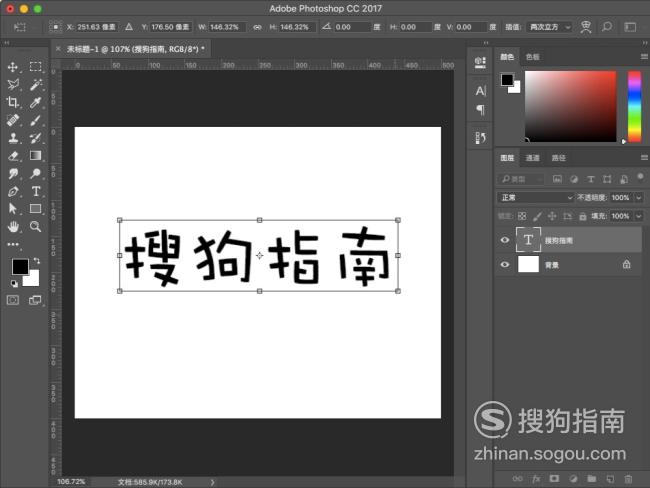This screenshot has width=650, height=488.
Task: Toggle lock all layers
Action: pyautogui.click(x=582, y=216)
